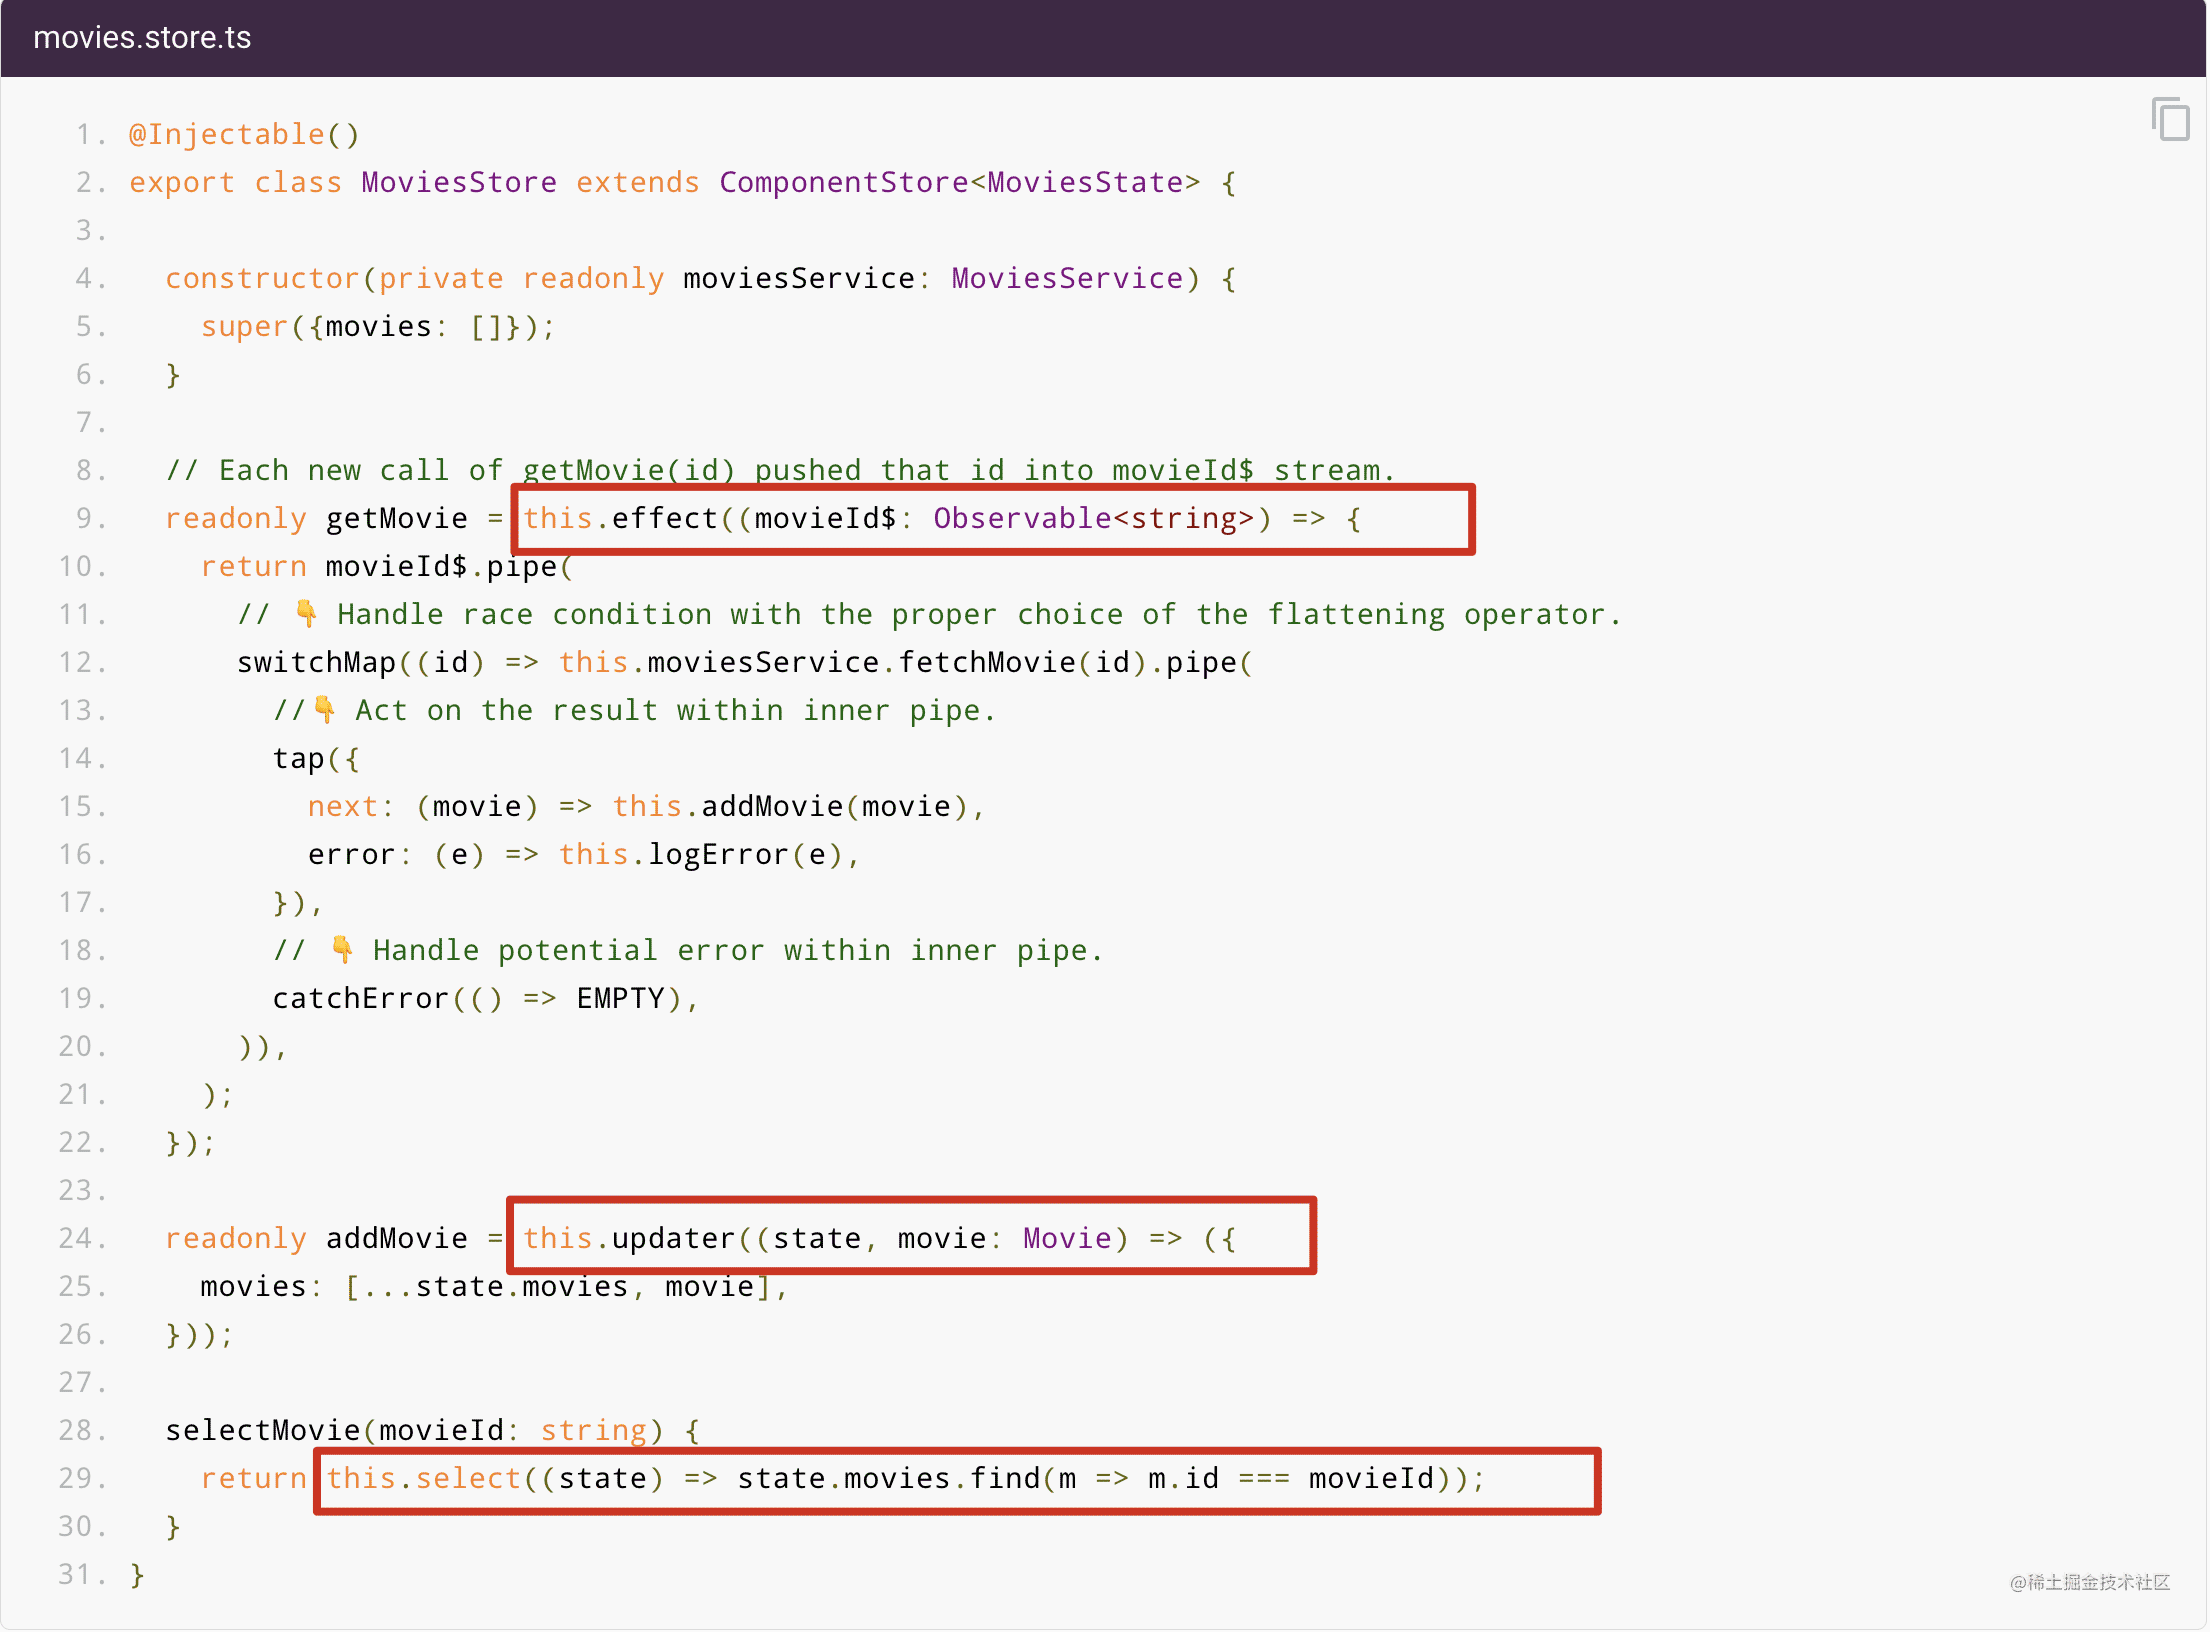Click the pointing-down emoji on line 18
2210x1632 pixels.
(342, 949)
